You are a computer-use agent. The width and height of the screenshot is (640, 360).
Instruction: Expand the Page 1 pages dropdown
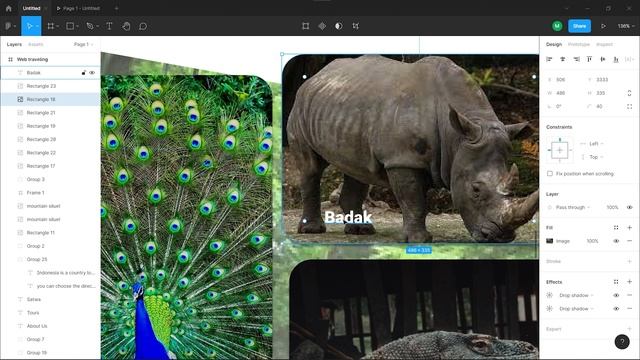point(83,44)
